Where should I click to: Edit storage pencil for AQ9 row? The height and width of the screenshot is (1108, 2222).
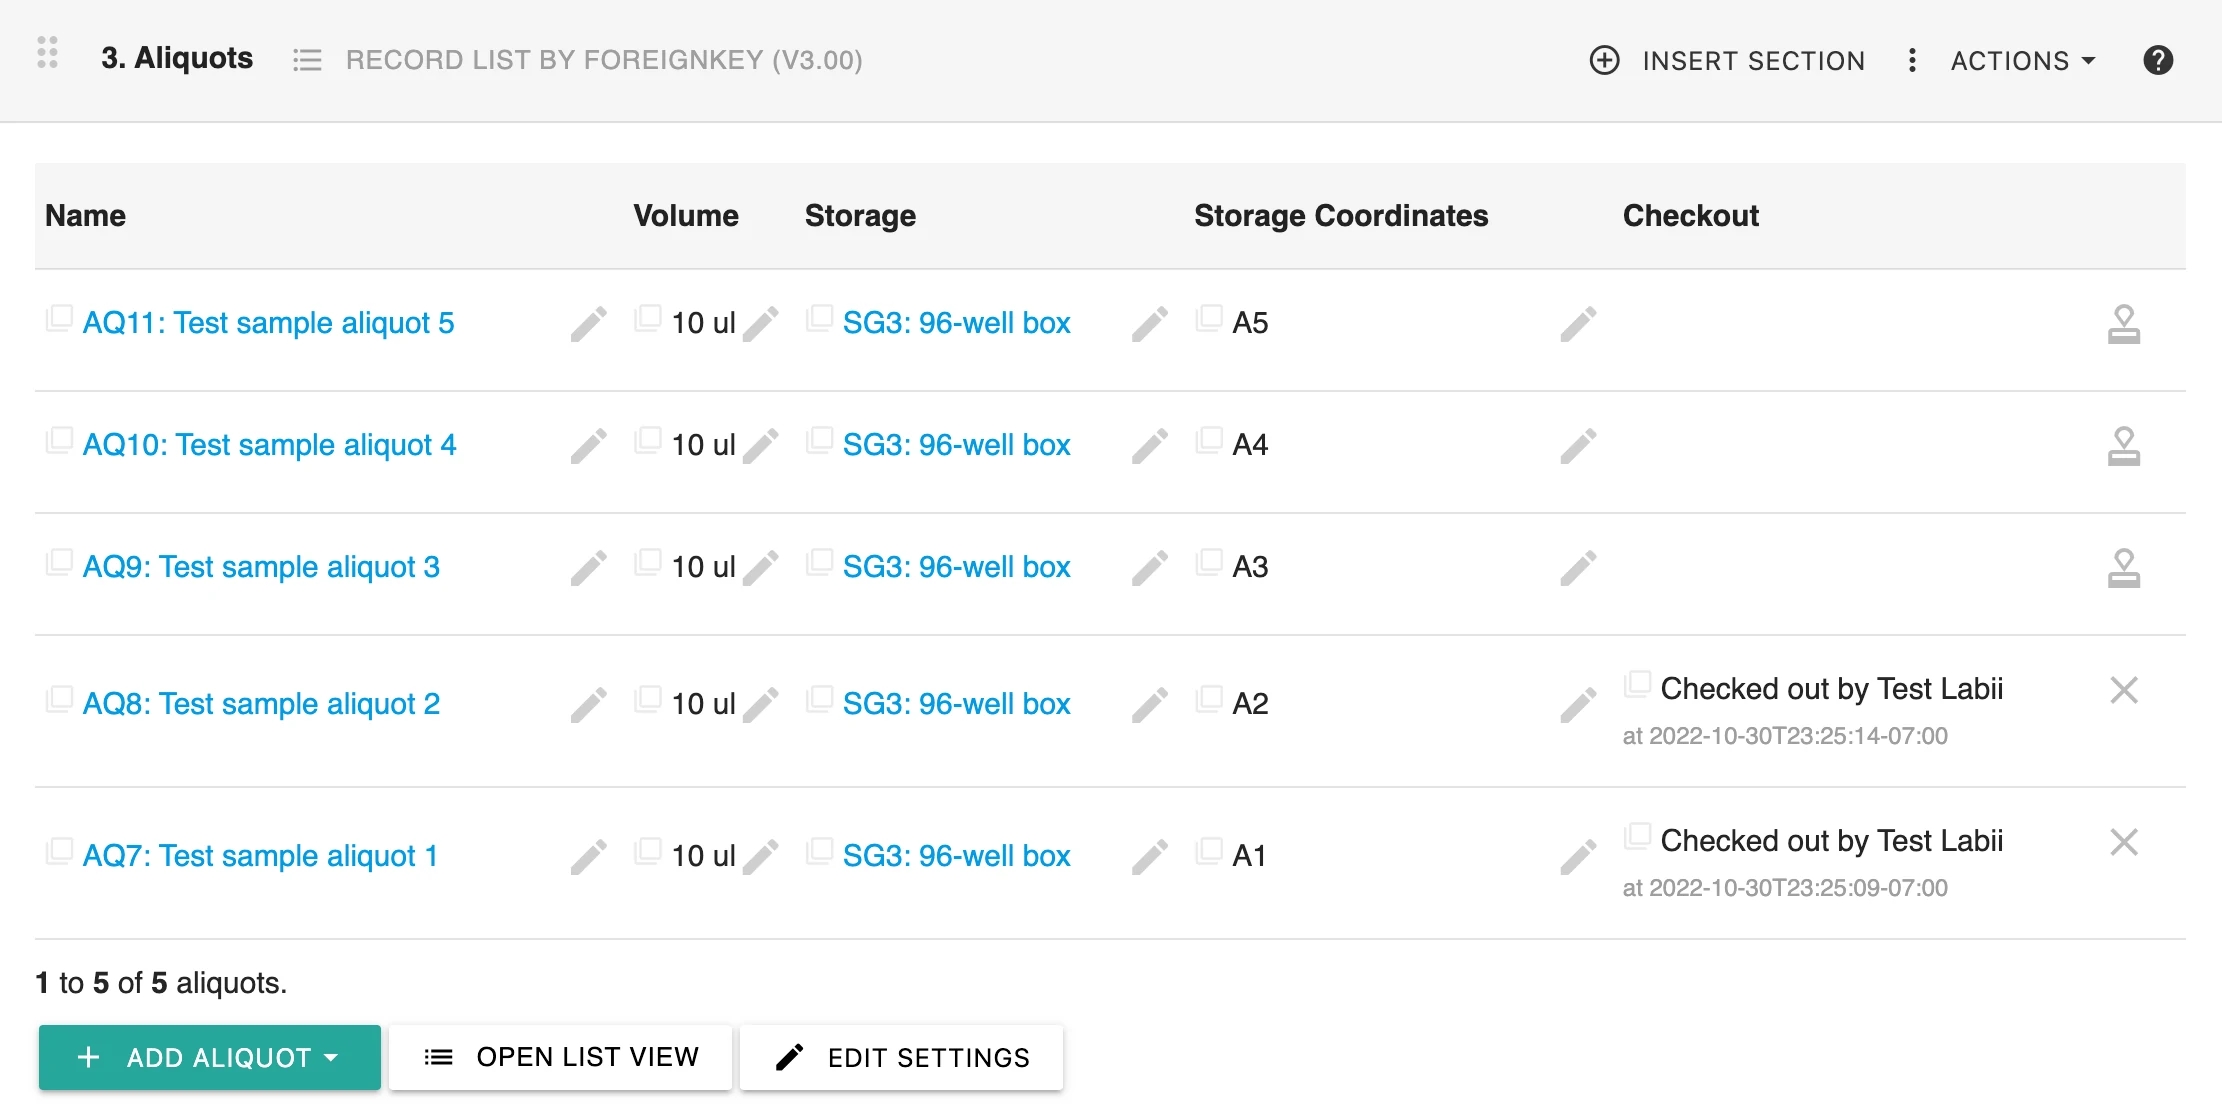point(1149,568)
